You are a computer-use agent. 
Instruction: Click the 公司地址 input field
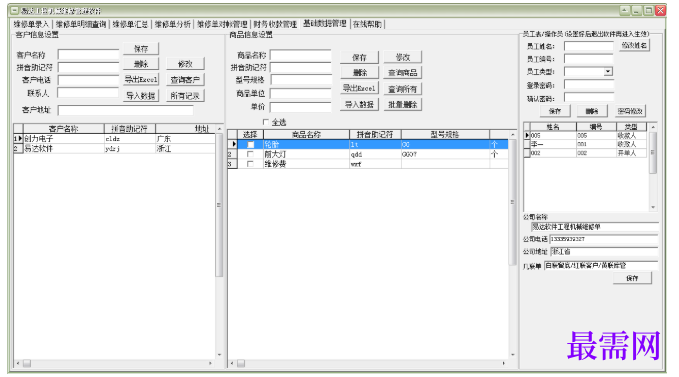click(604, 251)
